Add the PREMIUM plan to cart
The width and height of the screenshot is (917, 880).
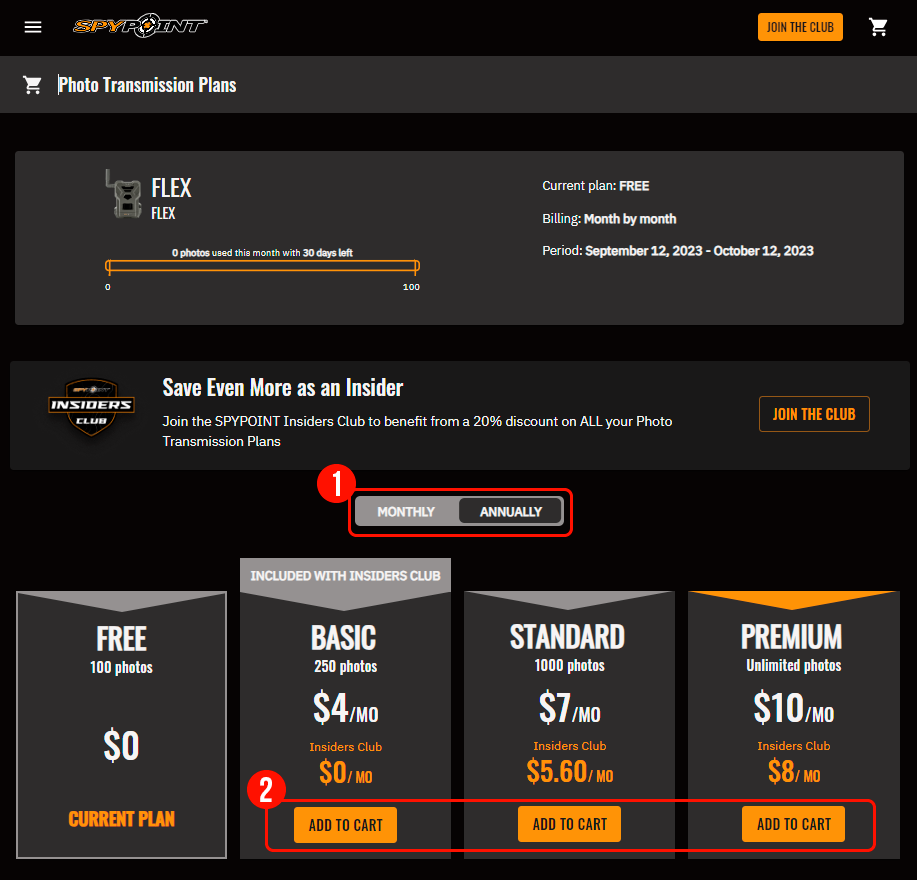click(794, 824)
